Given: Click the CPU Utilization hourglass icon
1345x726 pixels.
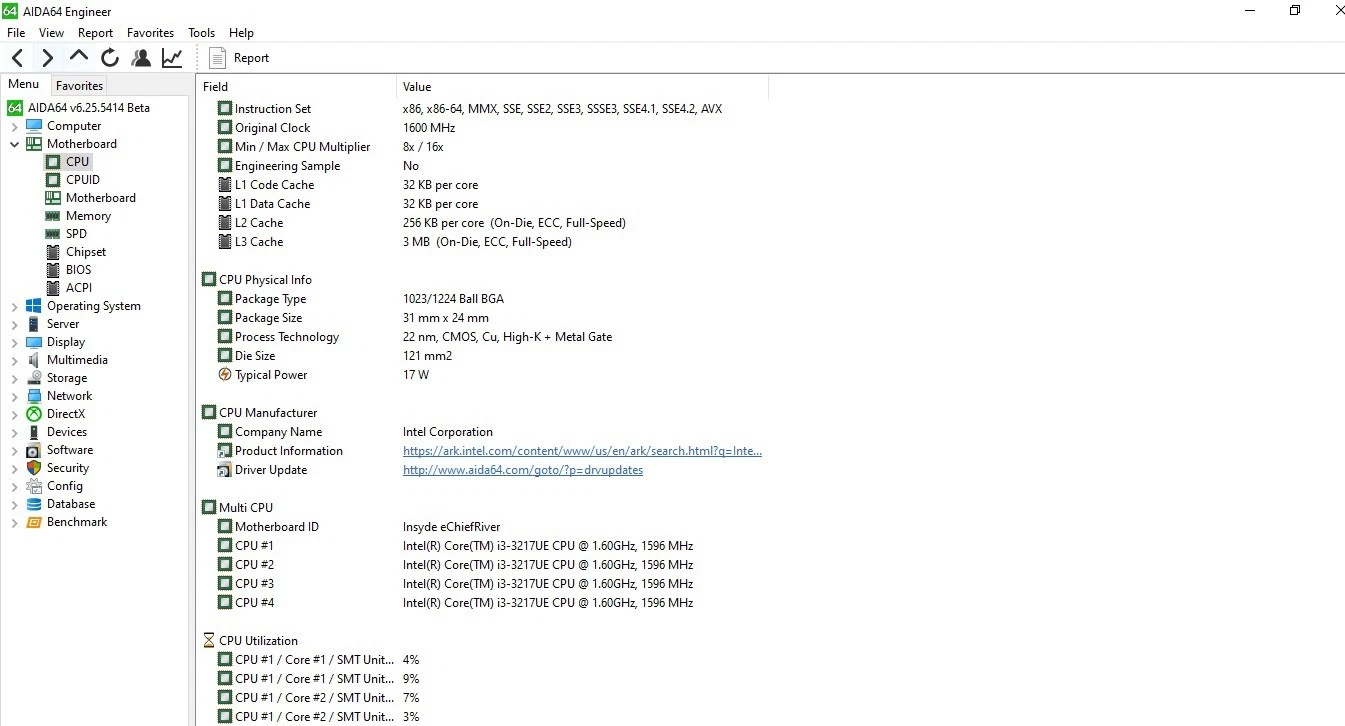Looking at the screenshot, I should (x=209, y=641).
